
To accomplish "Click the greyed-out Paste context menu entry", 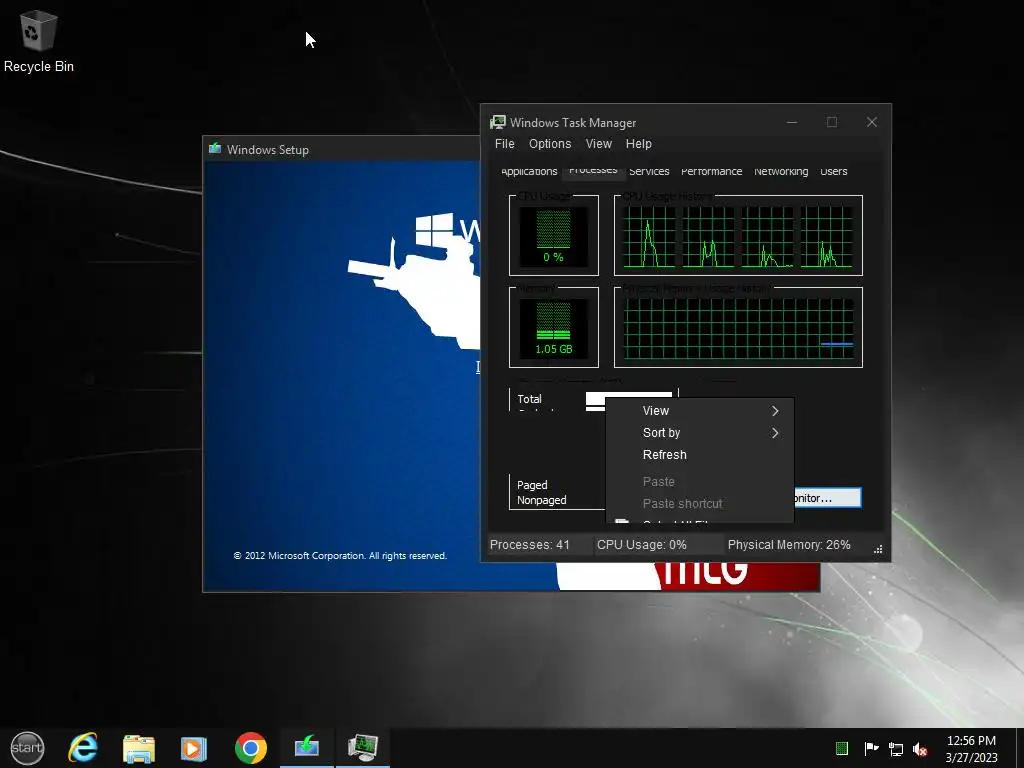I will [699, 482].
